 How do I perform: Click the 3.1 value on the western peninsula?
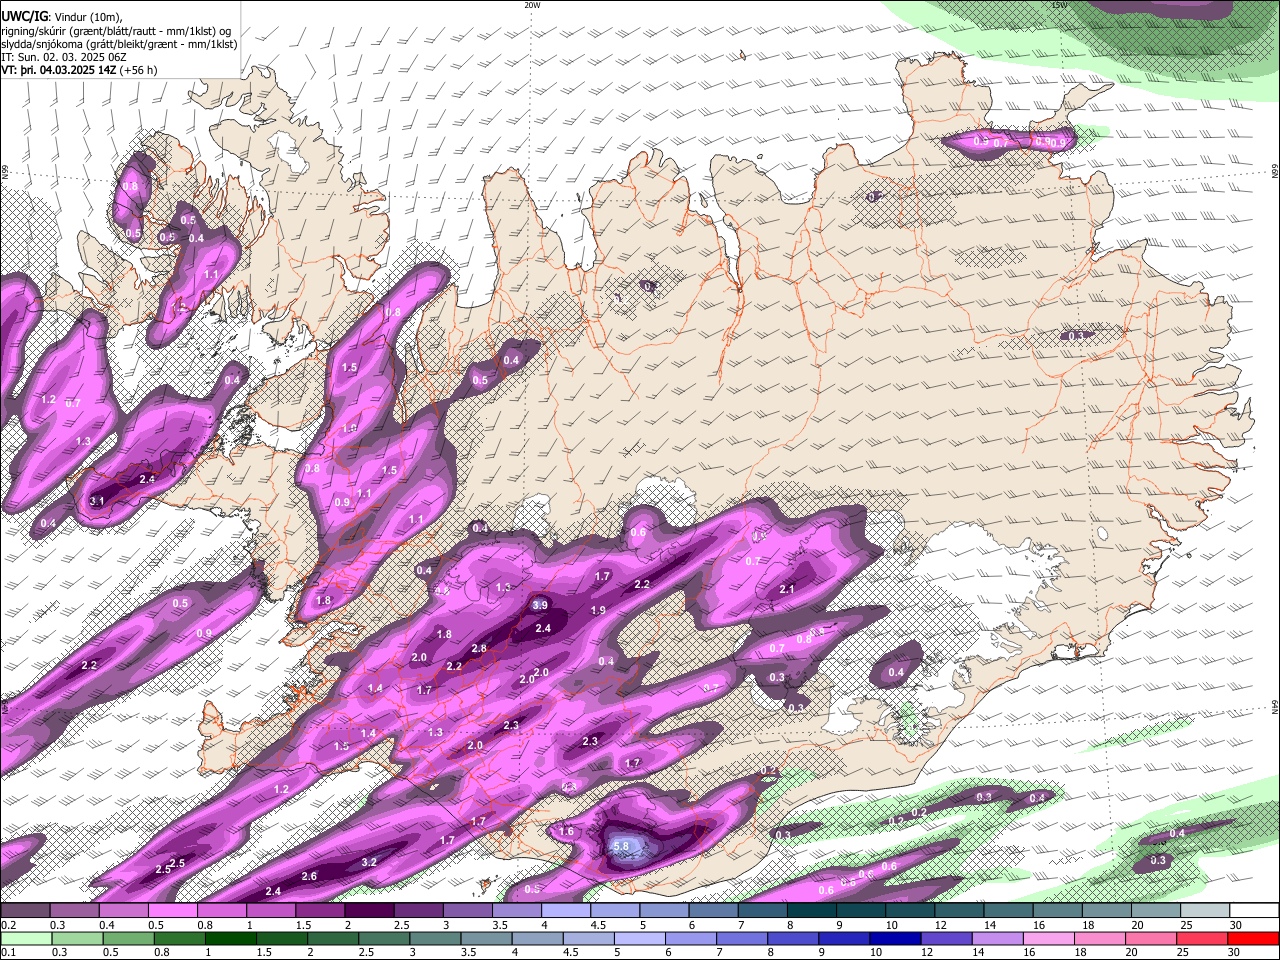[x=97, y=501]
